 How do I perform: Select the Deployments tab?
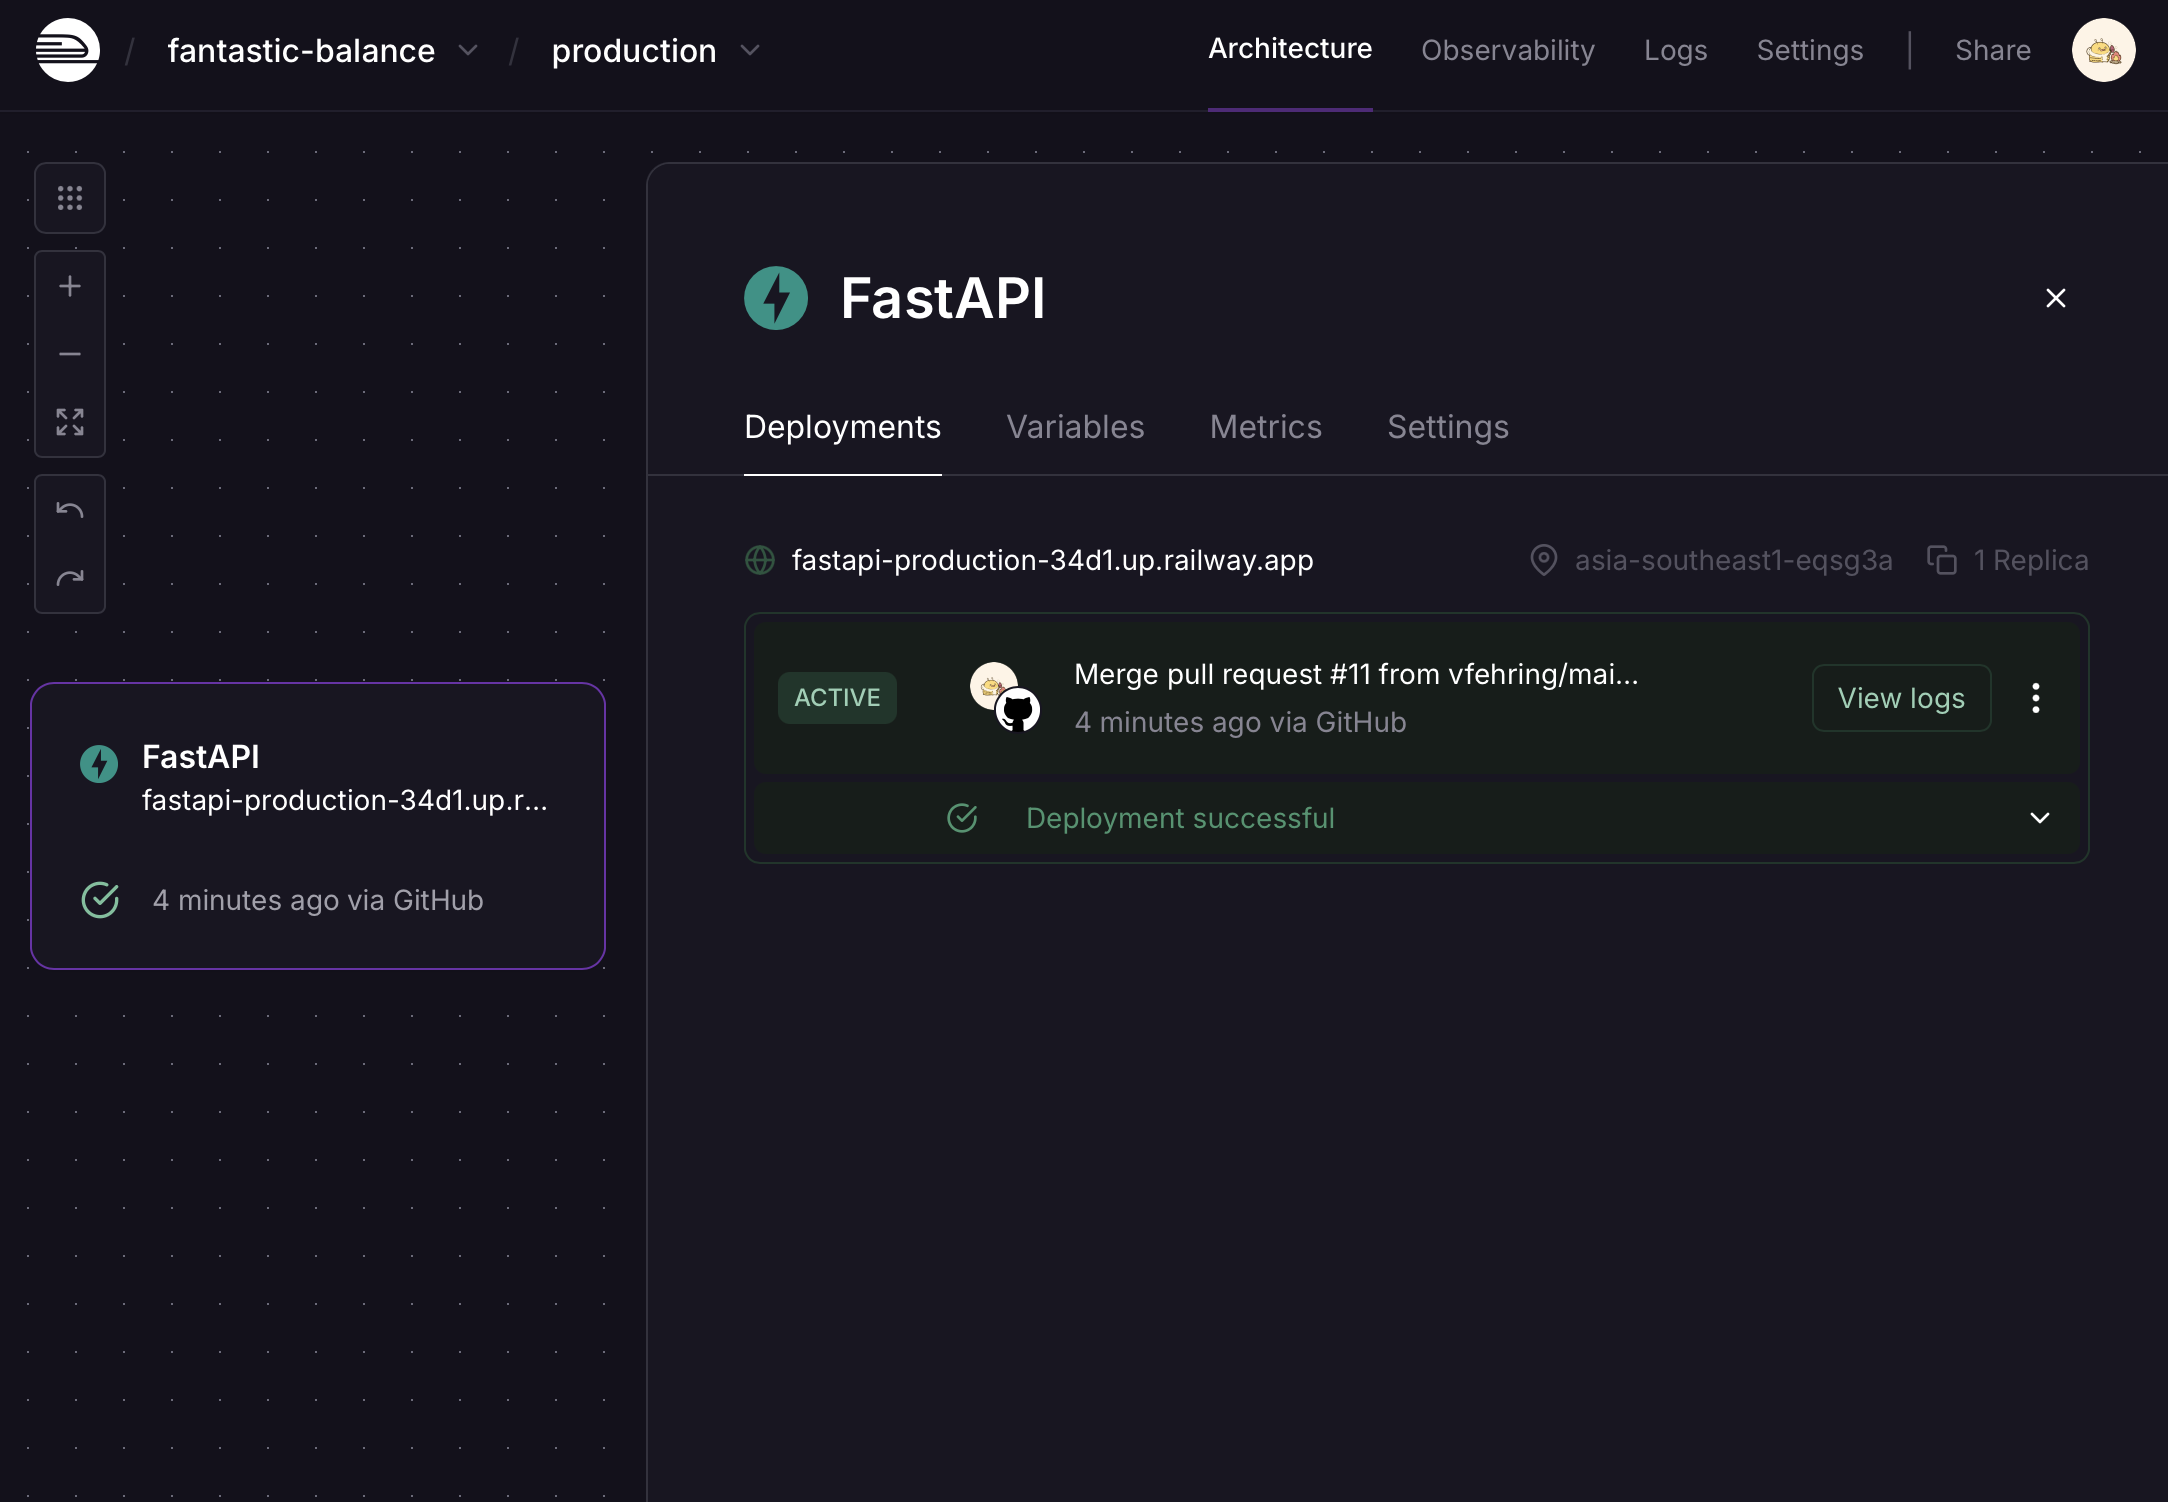(843, 427)
